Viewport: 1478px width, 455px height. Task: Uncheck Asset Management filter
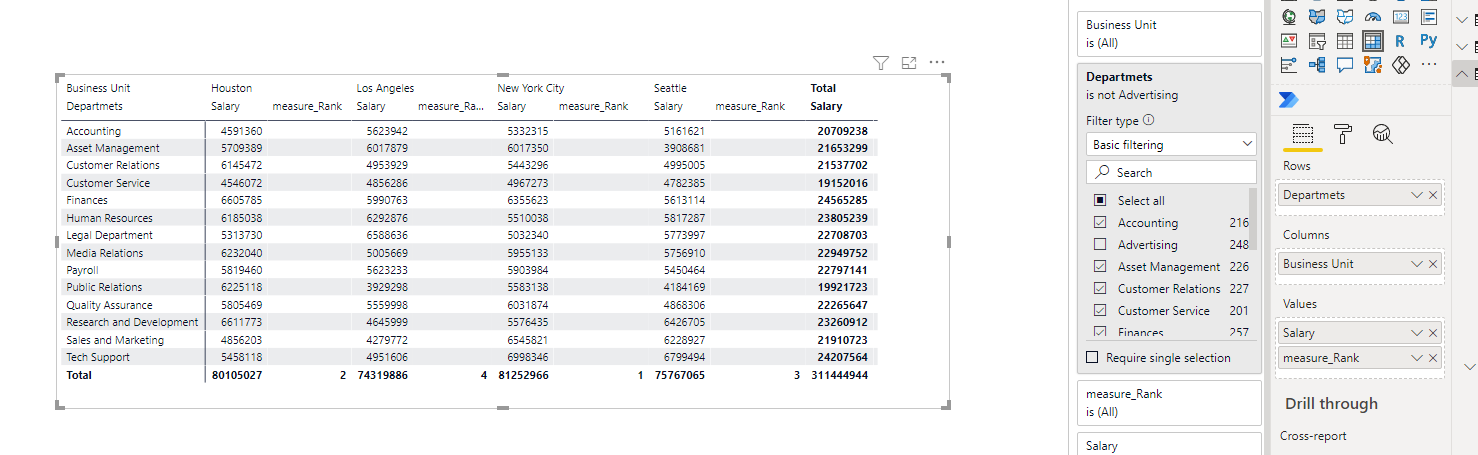tap(1100, 267)
